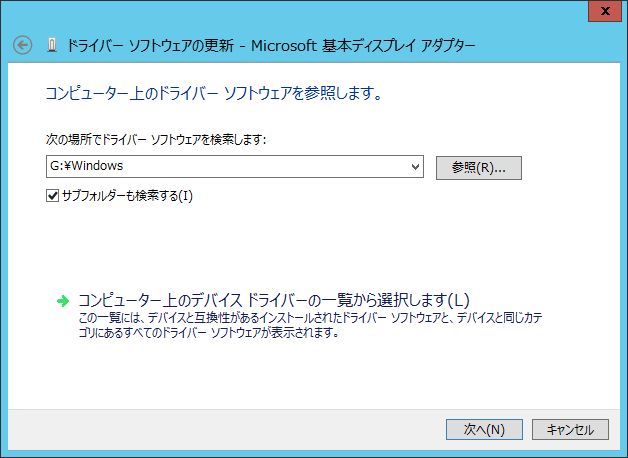Click empty space inside the path combo box
The image size is (628, 458).
[264, 167]
